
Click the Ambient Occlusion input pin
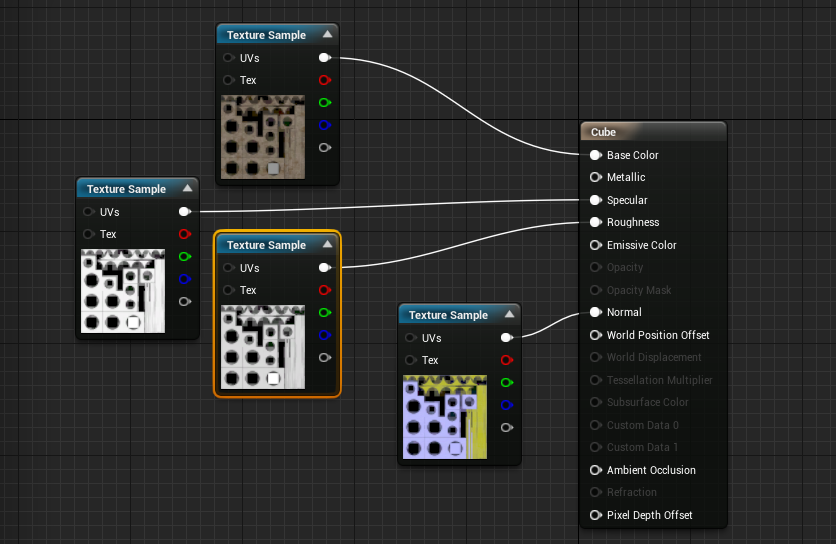click(x=595, y=470)
